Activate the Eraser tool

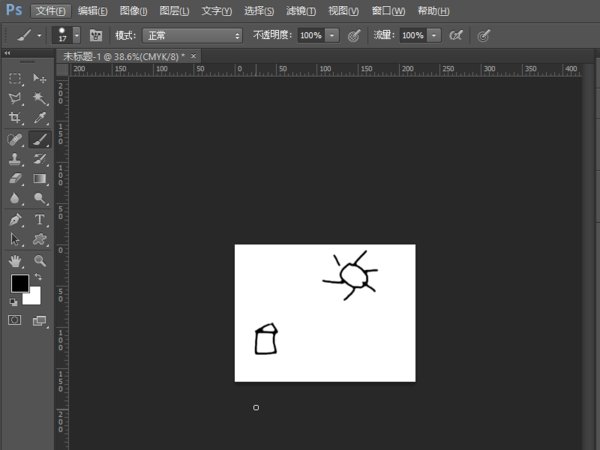[16, 178]
